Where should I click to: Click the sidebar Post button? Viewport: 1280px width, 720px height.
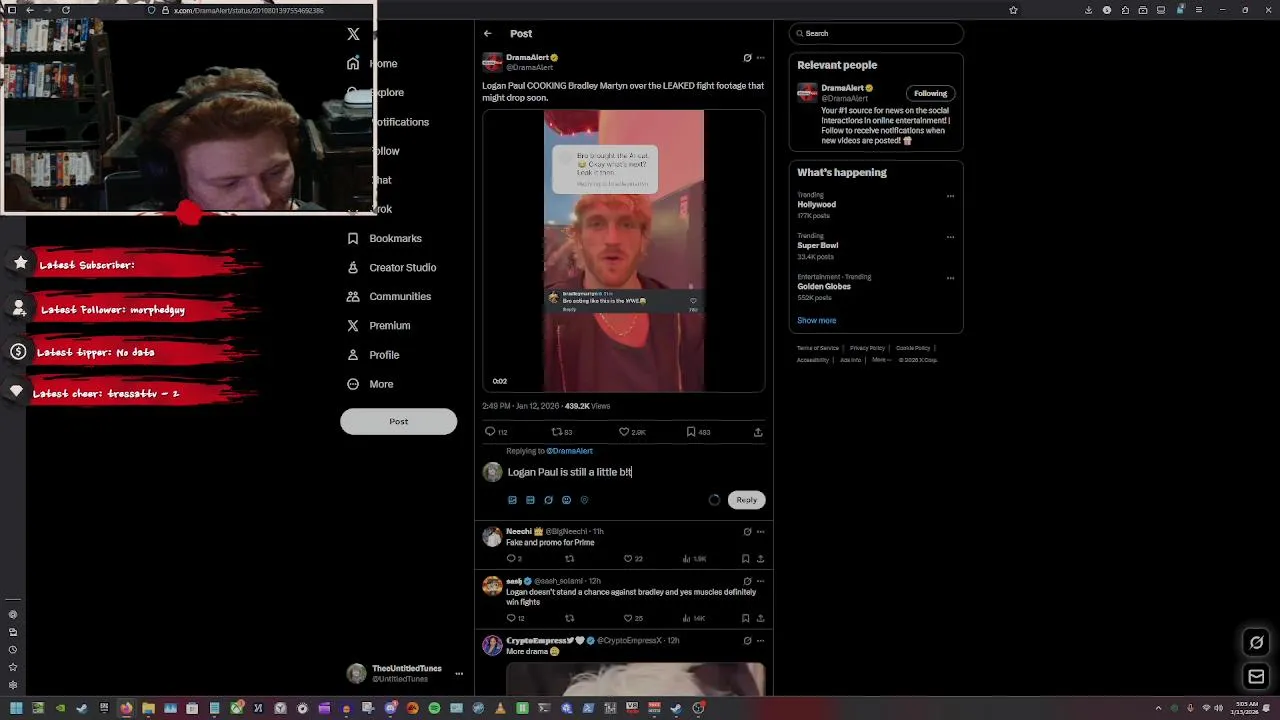point(398,421)
